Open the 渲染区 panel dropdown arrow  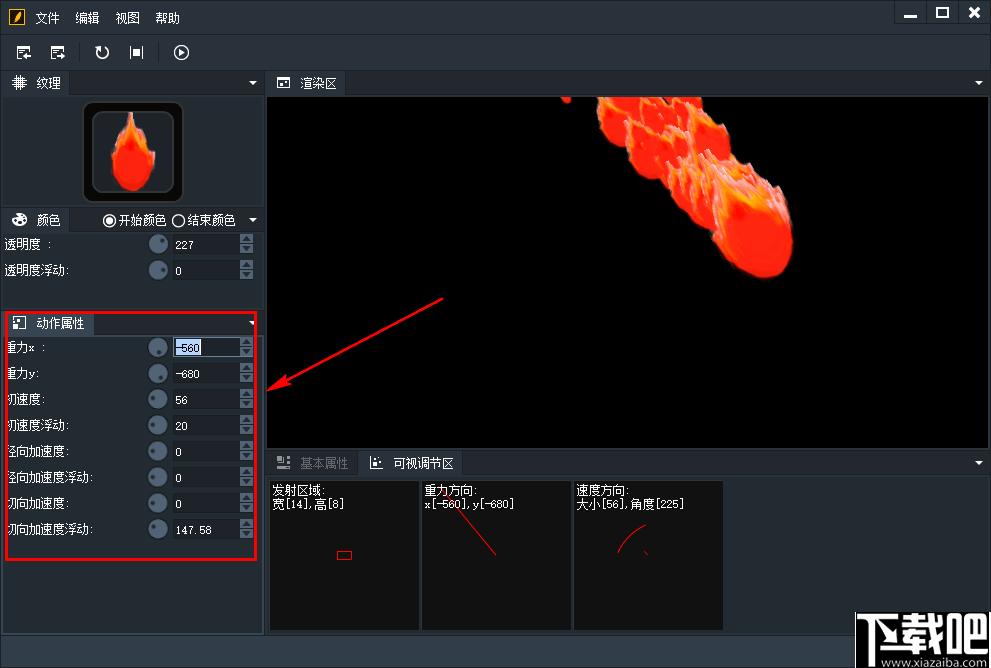pos(978,83)
